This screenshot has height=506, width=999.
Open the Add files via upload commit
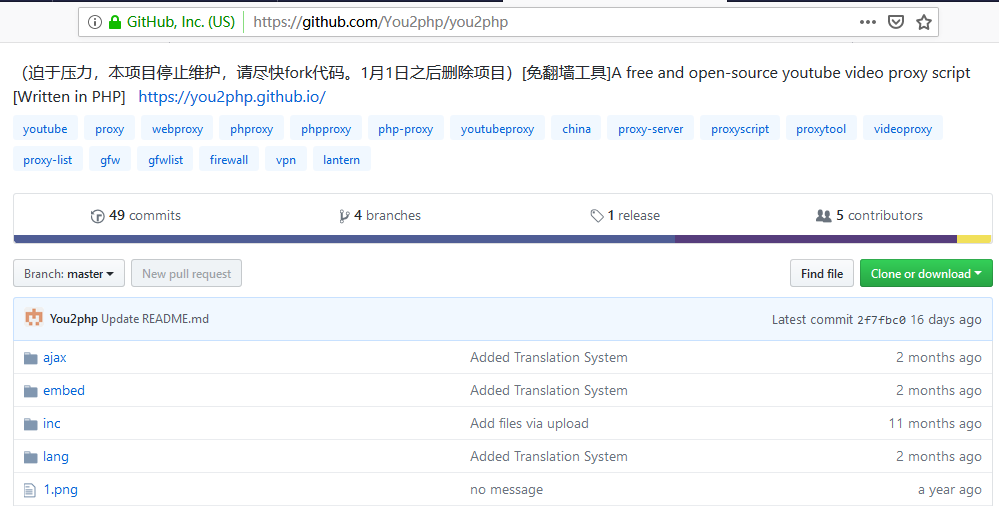tap(529, 424)
